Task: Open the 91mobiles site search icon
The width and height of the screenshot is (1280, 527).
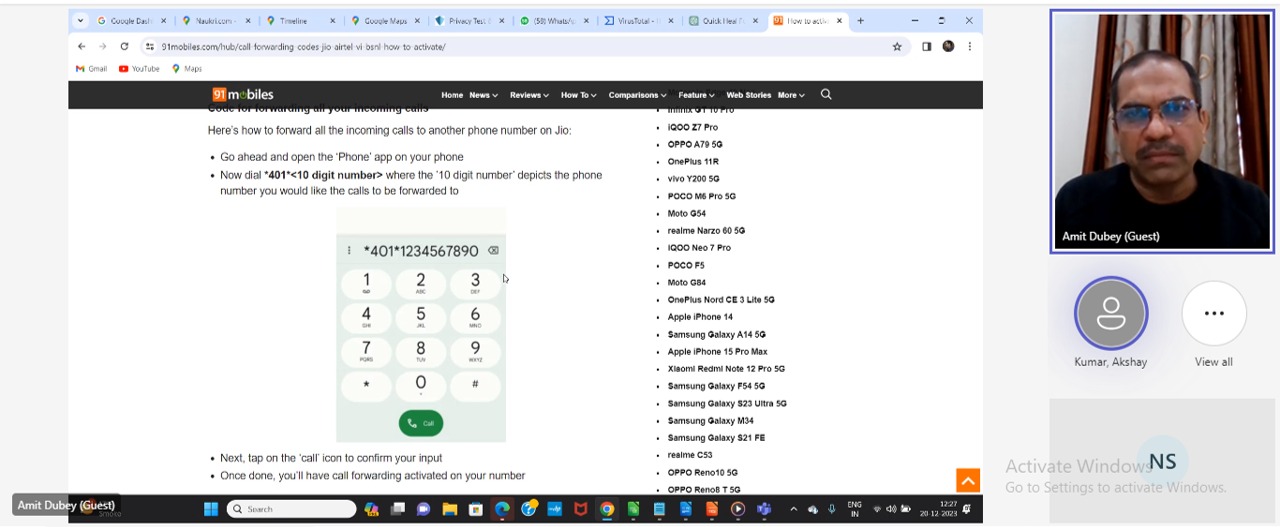Action: click(826, 94)
